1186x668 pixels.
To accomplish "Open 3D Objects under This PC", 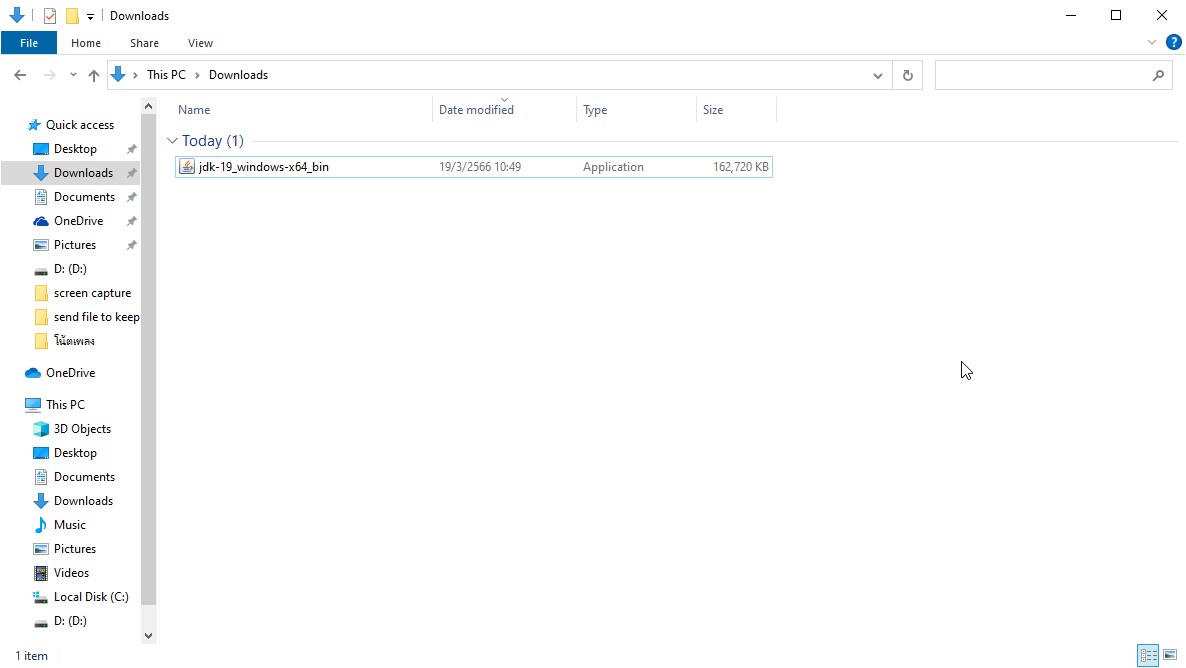I will [x=82, y=429].
